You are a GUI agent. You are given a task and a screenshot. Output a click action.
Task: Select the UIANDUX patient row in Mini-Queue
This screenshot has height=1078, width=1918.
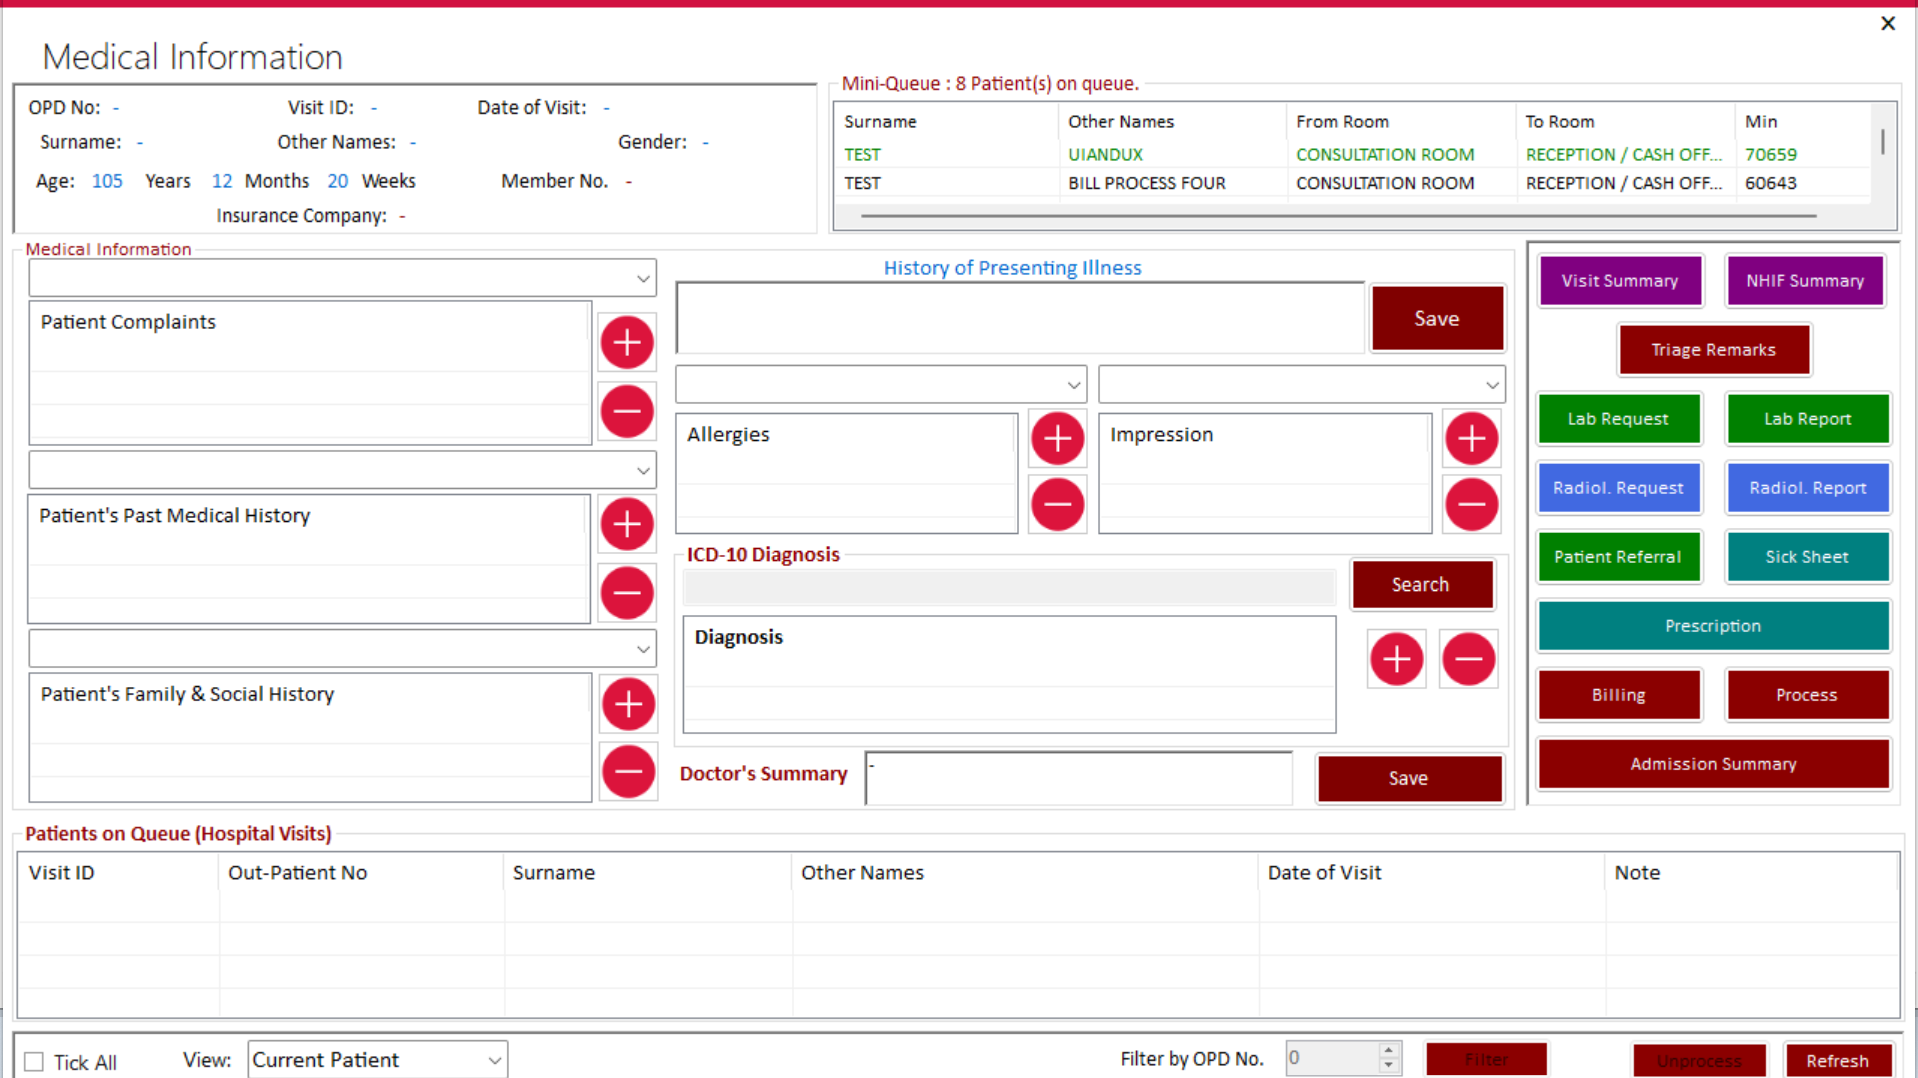coord(1351,154)
